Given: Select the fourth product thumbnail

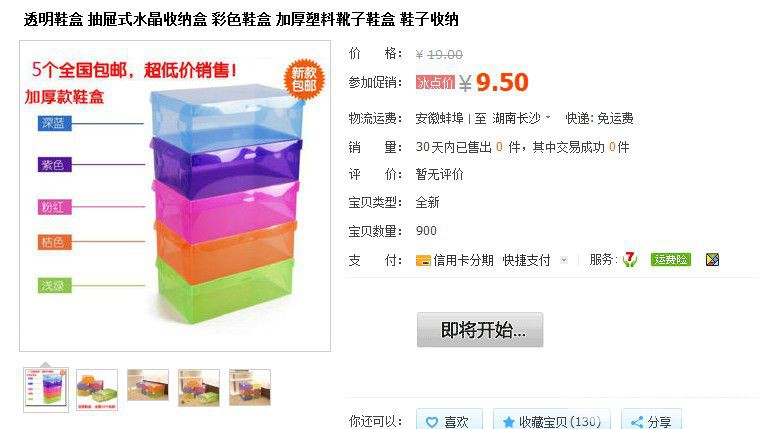Looking at the screenshot, I should point(199,387).
